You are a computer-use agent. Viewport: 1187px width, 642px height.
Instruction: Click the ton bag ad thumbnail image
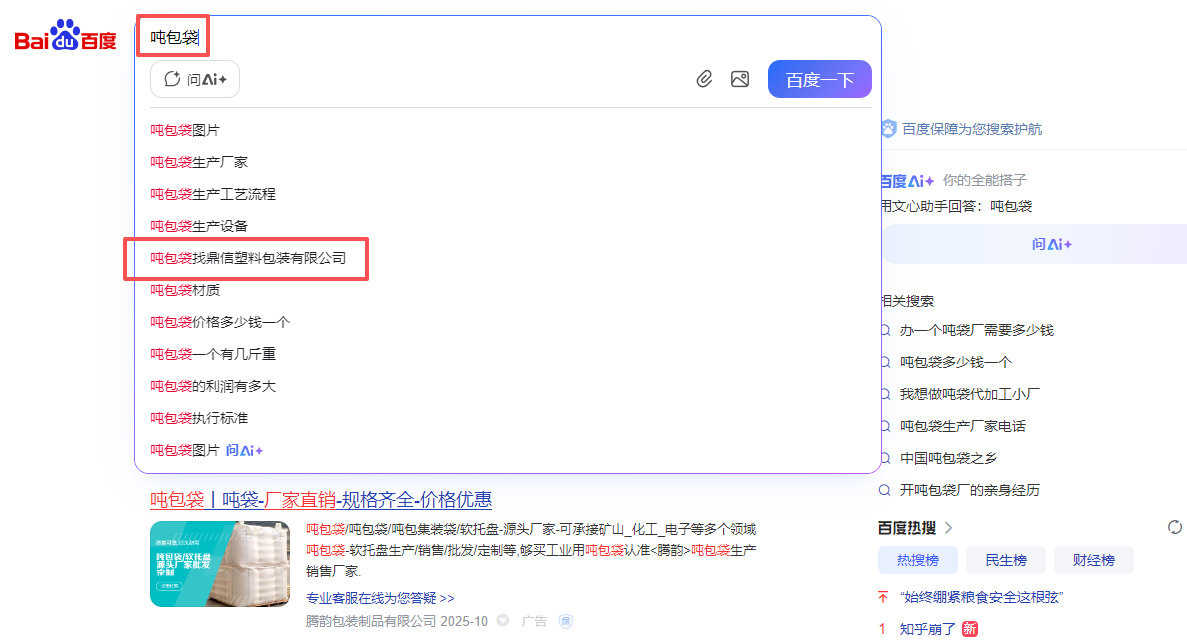220,564
